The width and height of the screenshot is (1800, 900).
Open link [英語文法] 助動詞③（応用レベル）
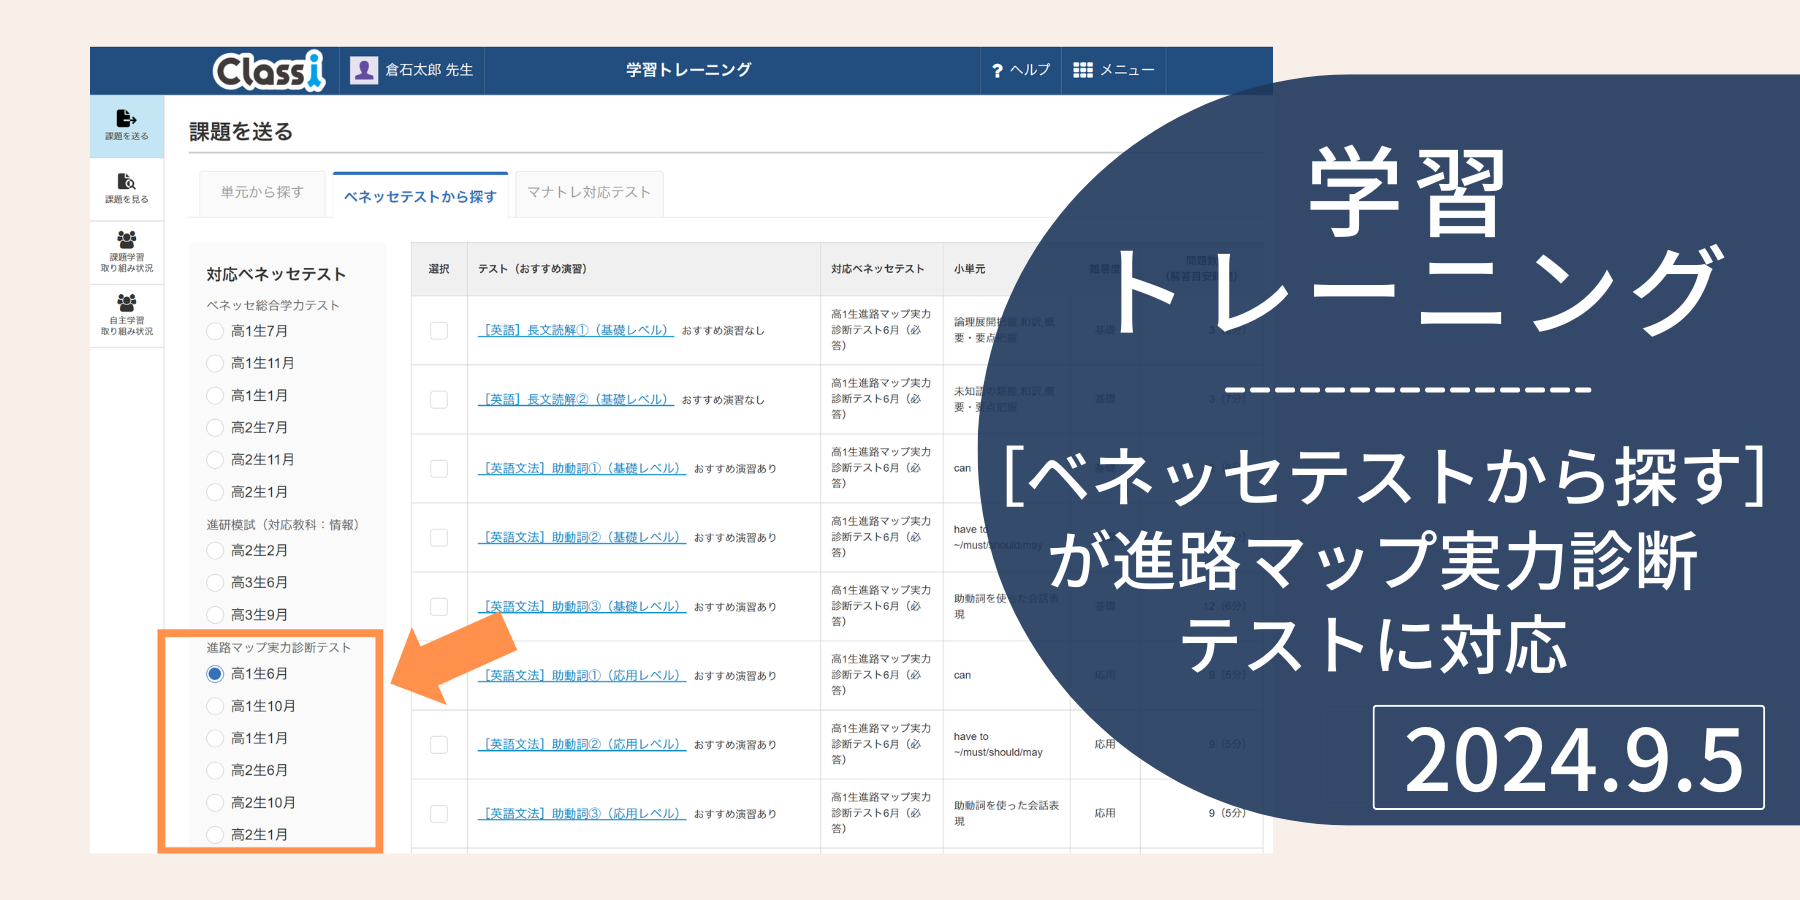coord(582,813)
